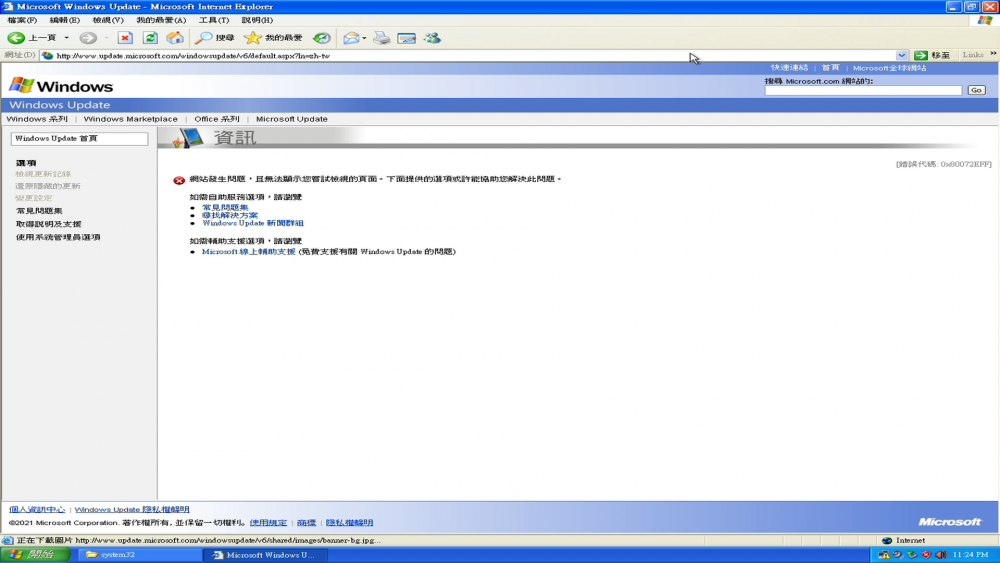Click the 開始 Start button
1000x563 pixels.
[x=35, y=555]
